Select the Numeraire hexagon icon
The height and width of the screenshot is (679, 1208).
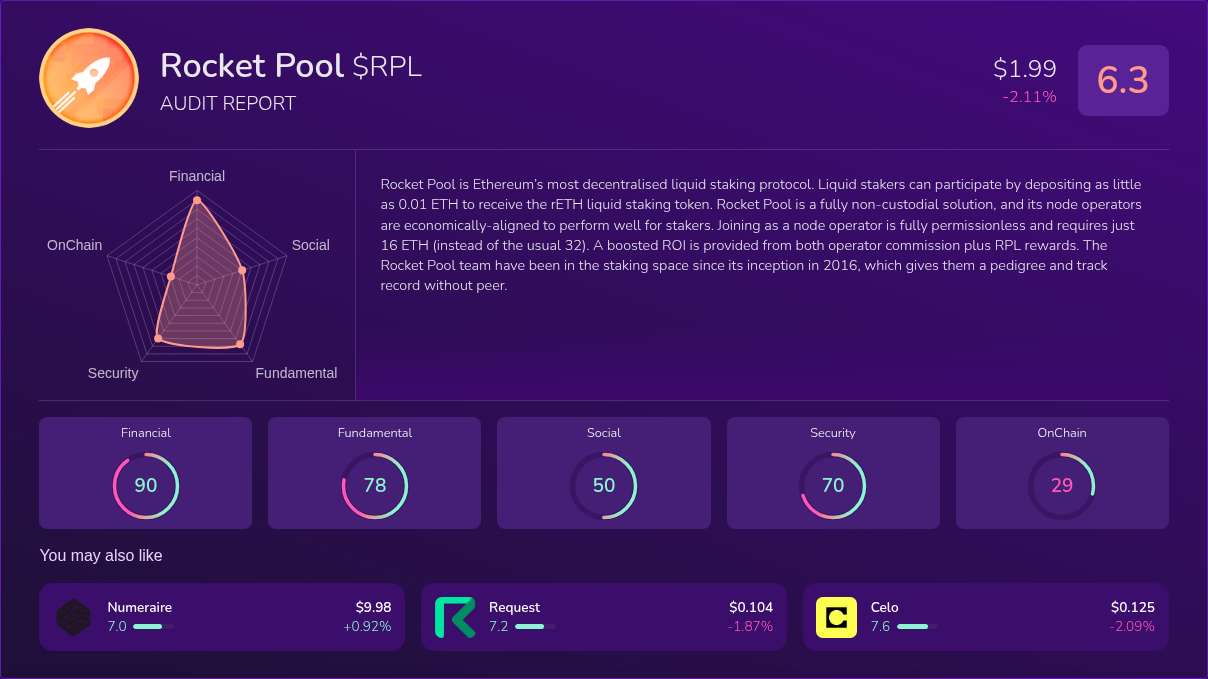(74, 617)
